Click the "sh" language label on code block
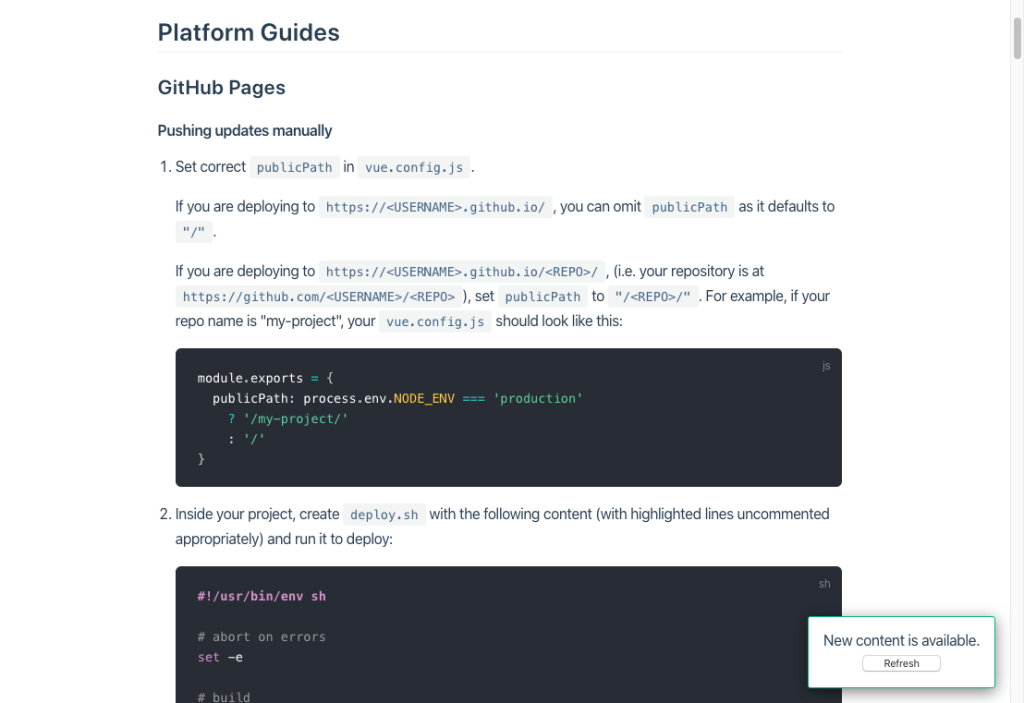The image size is (1024, 703). click(824, 584)
